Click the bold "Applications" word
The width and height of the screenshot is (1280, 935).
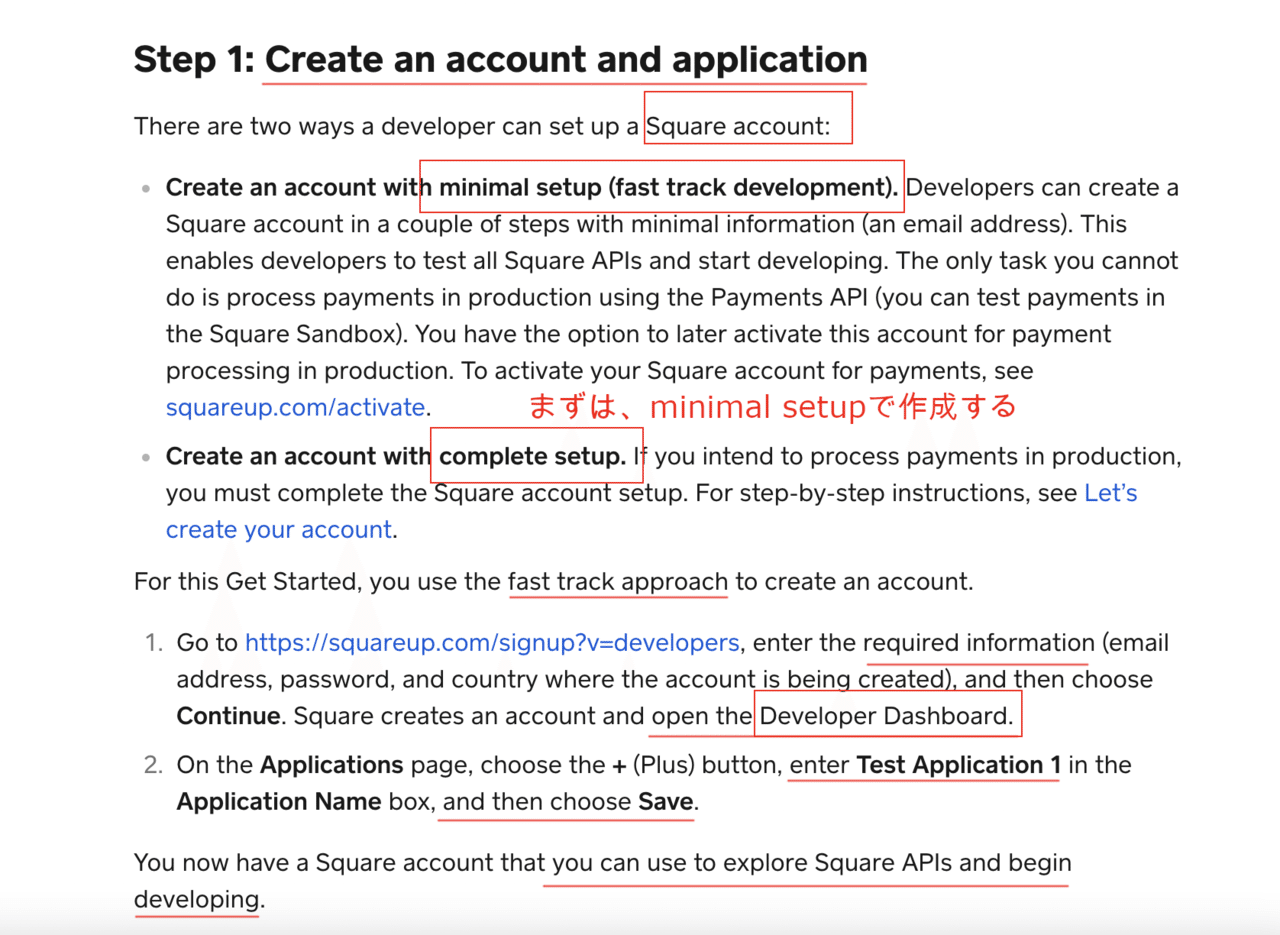point(332,766)
